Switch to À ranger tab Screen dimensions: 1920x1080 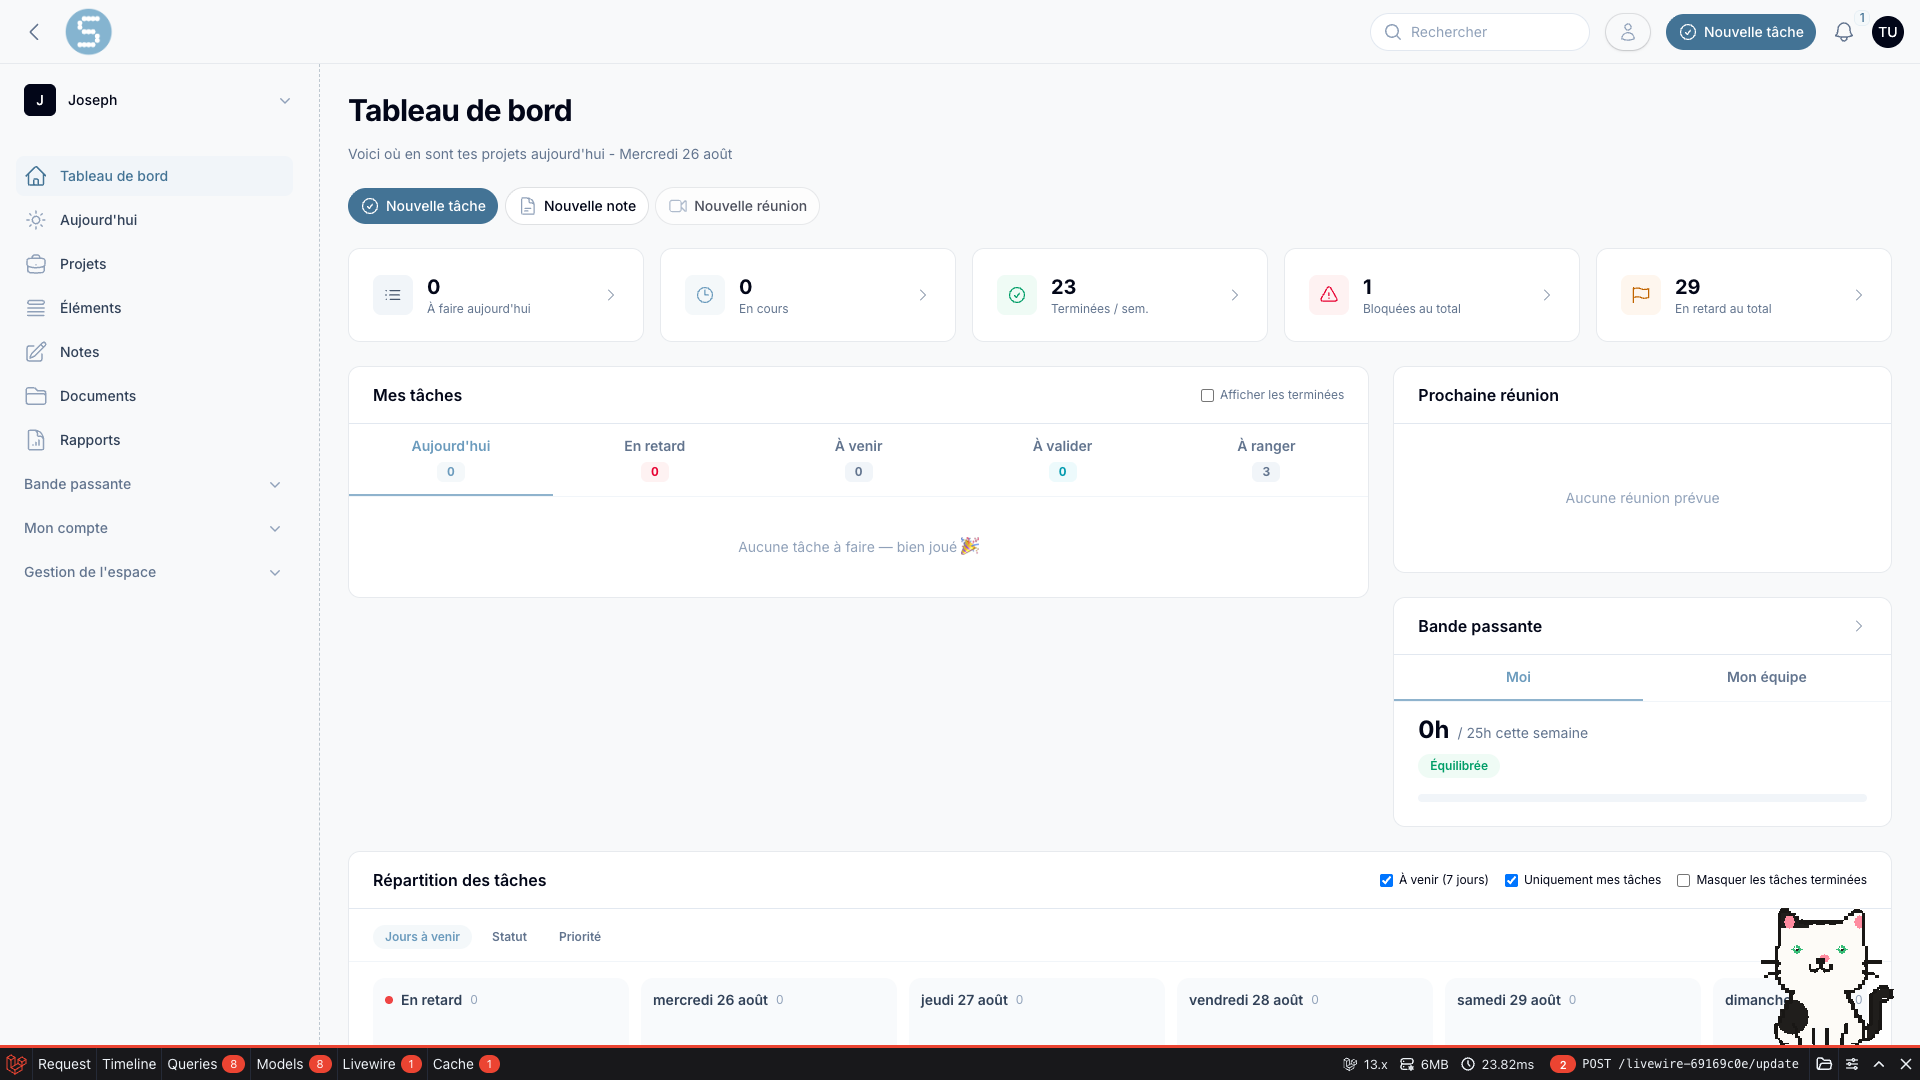(x=1265, y=459)
